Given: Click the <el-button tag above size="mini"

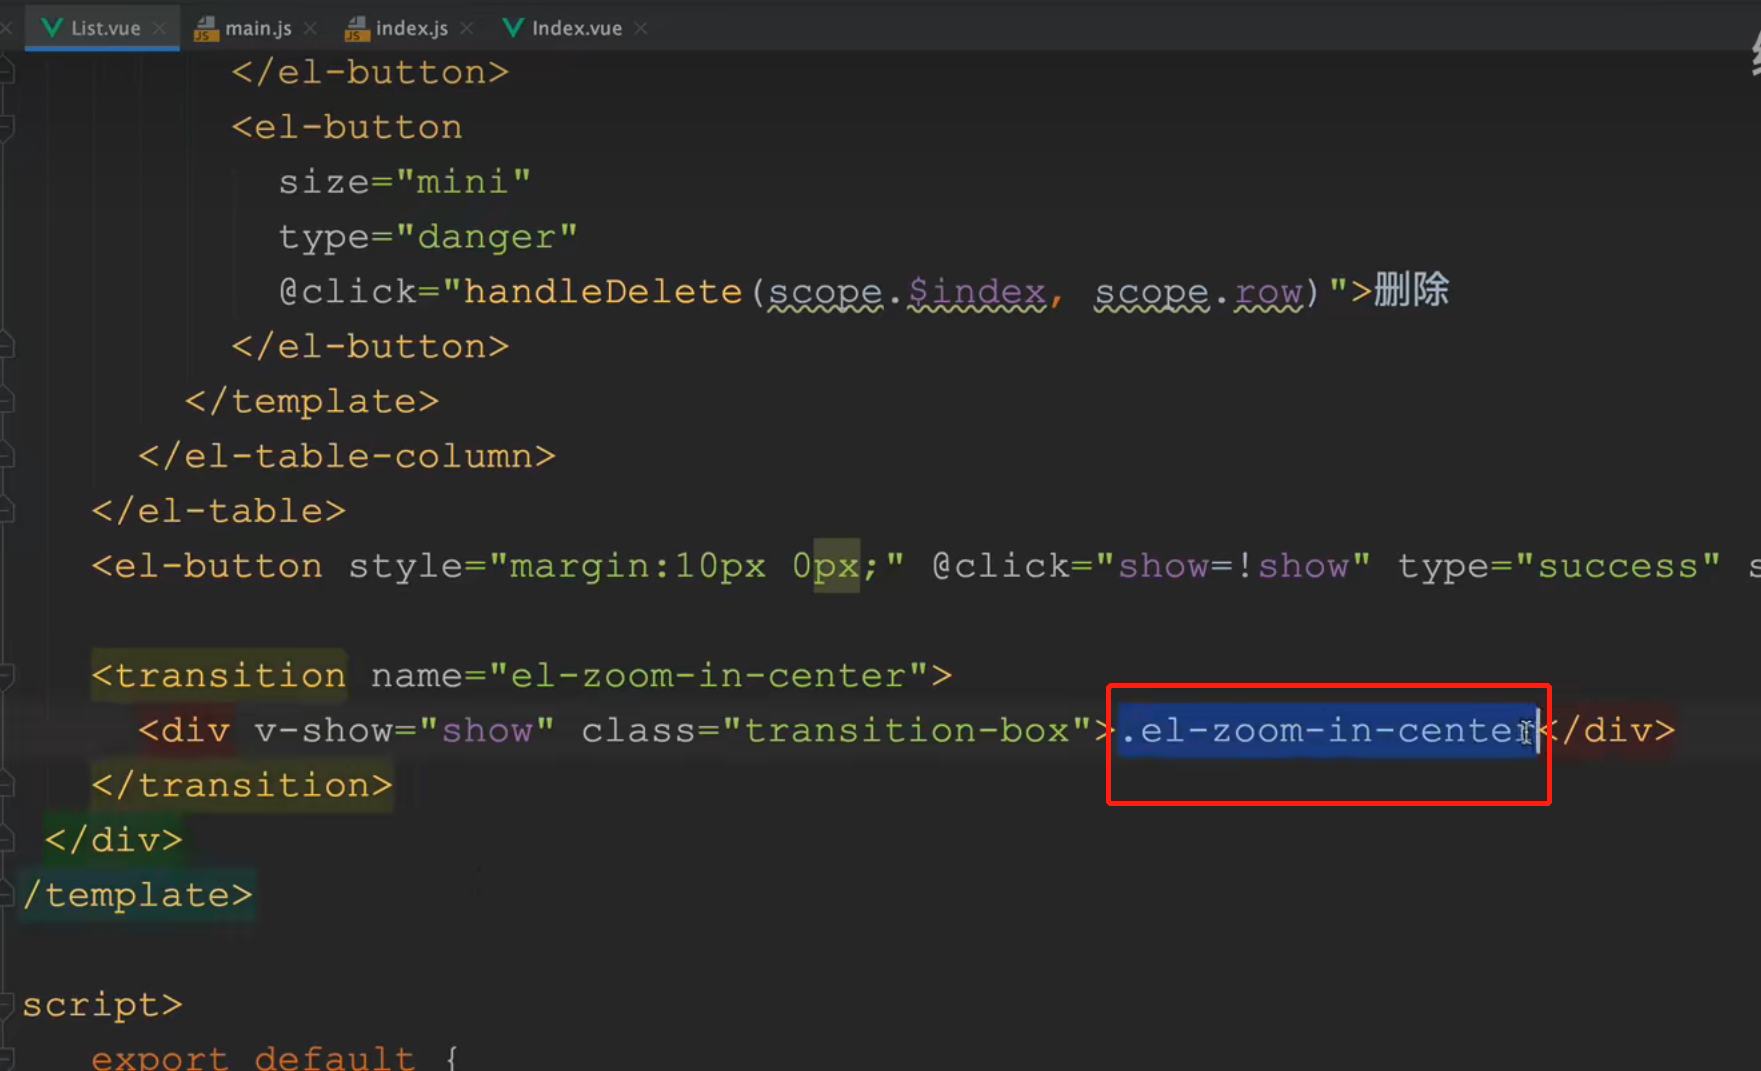Looking at the screenshot, I should click(347, 127).
